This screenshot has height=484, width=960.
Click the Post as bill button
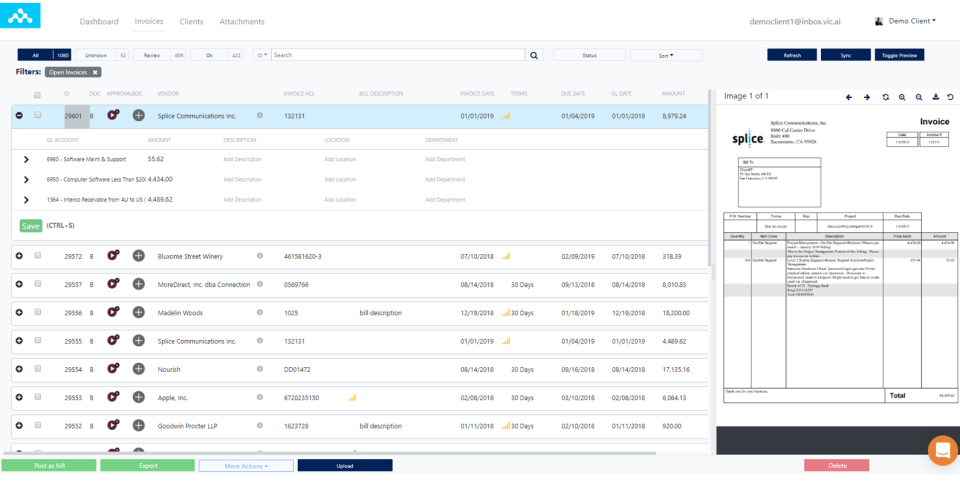pos(49,466)
